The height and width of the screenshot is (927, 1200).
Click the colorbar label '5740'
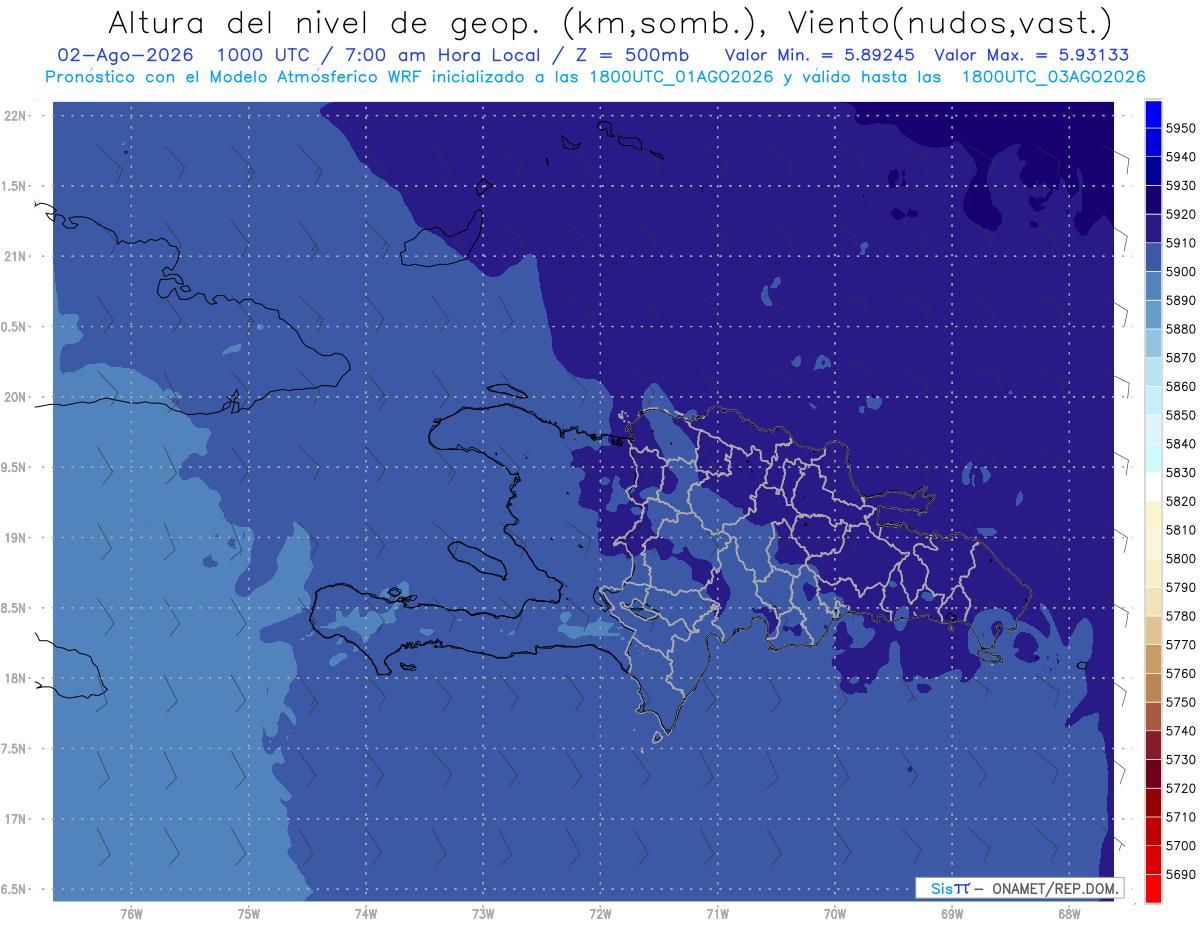tap(1180, 731)
